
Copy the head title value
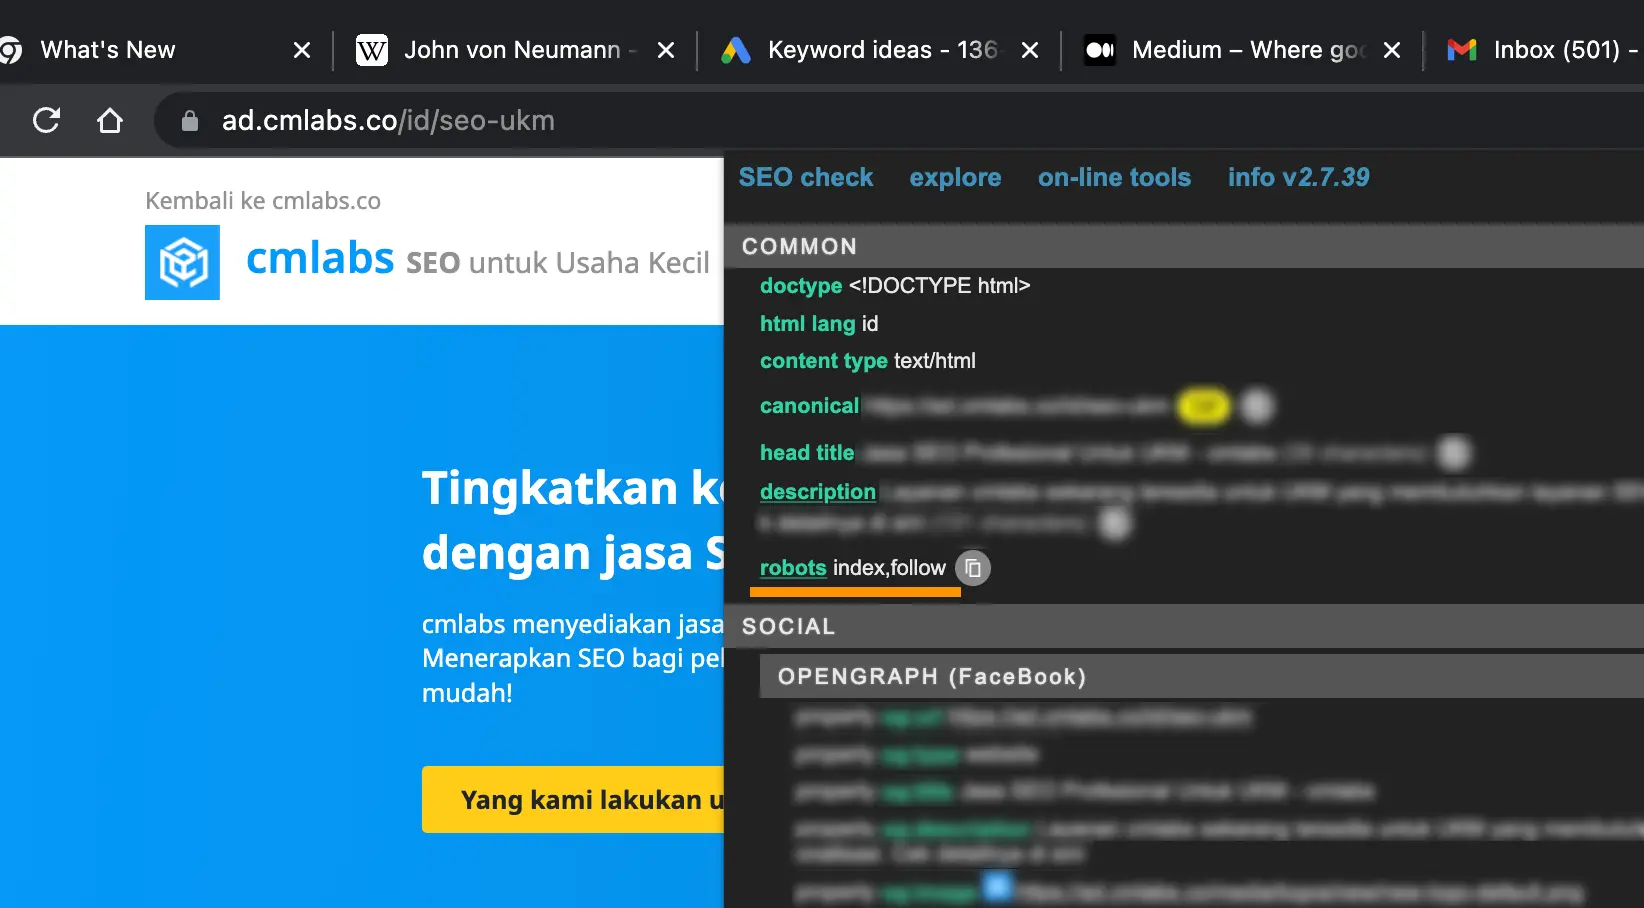click(x=1453, y=453)
